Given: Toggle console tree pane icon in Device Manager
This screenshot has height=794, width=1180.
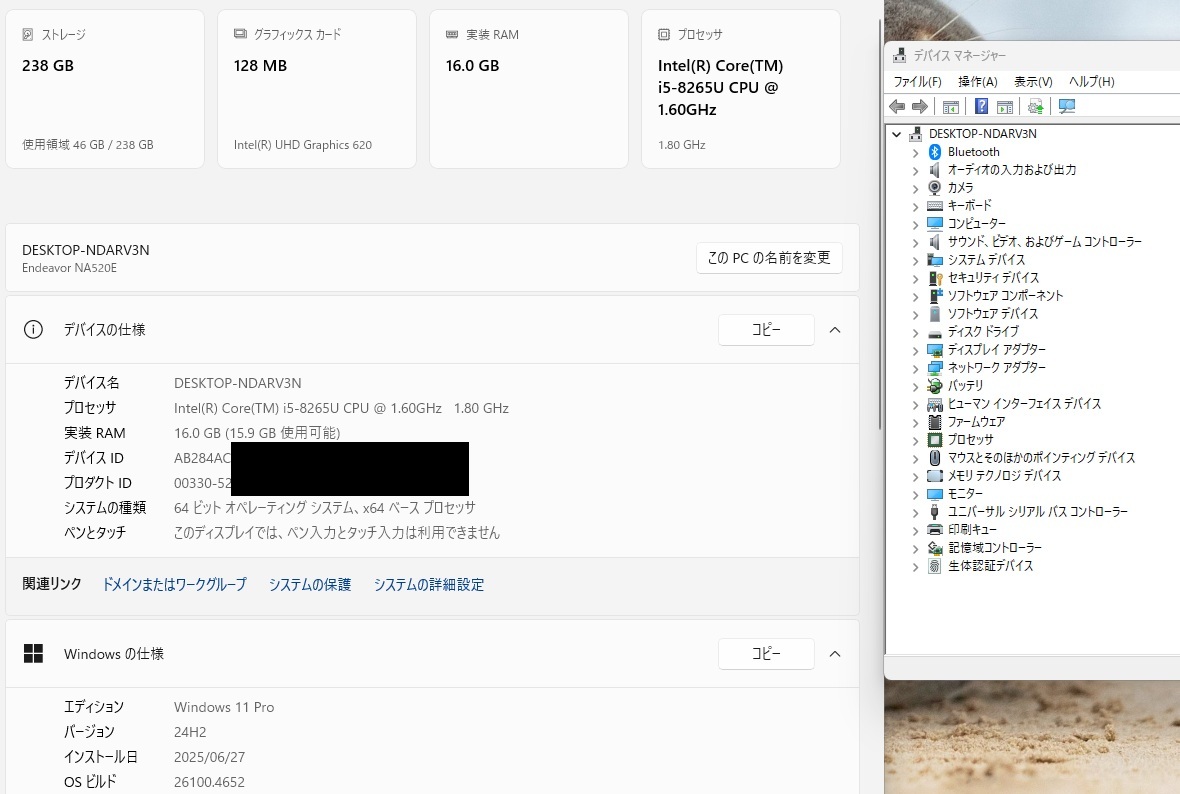Looking at the screenshot, I should point(951,107).
